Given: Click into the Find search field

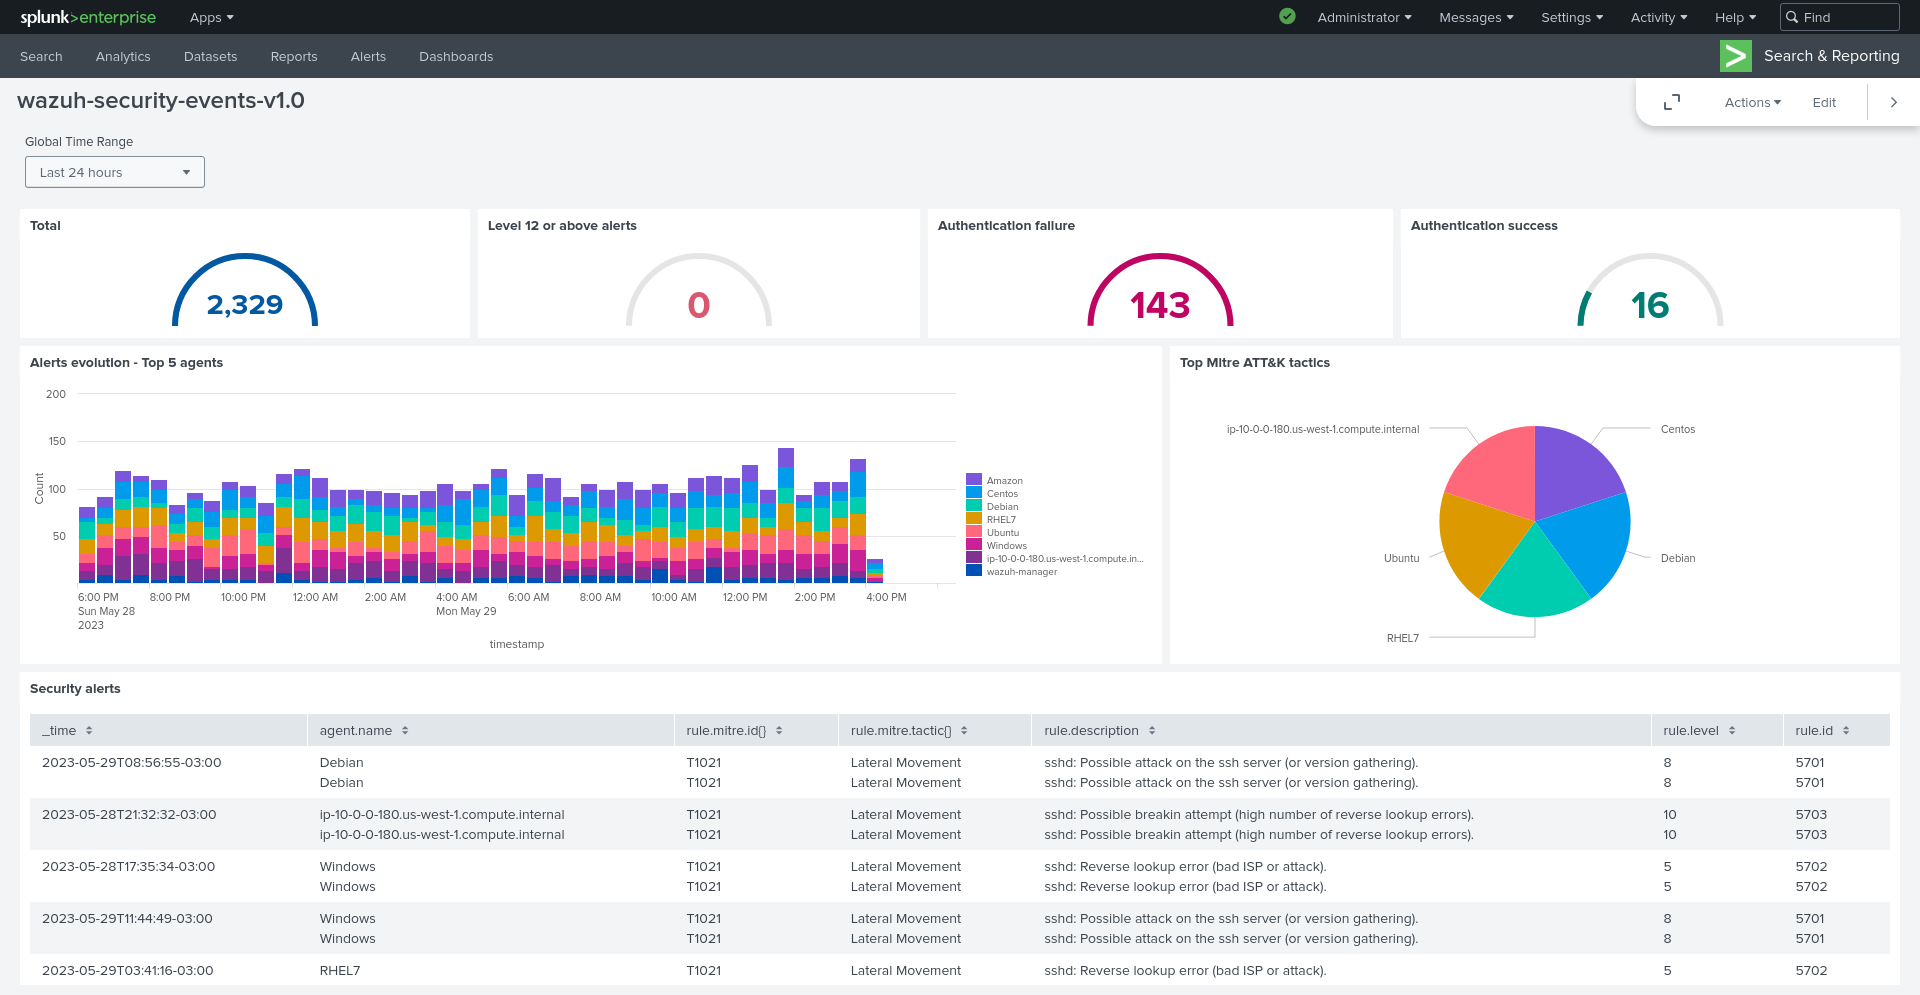Looking at the screenshot, I should coord(1848,17).
